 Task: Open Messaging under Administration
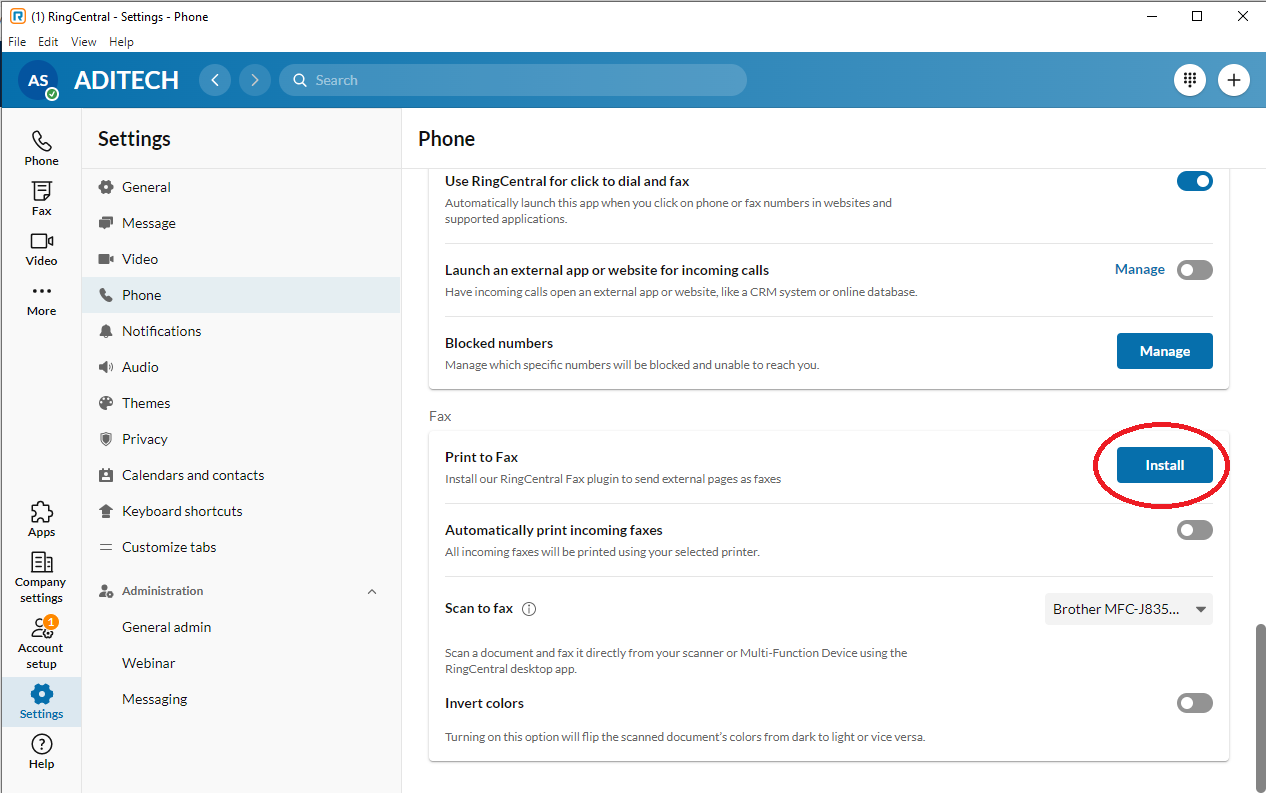(x=241, y=699)
